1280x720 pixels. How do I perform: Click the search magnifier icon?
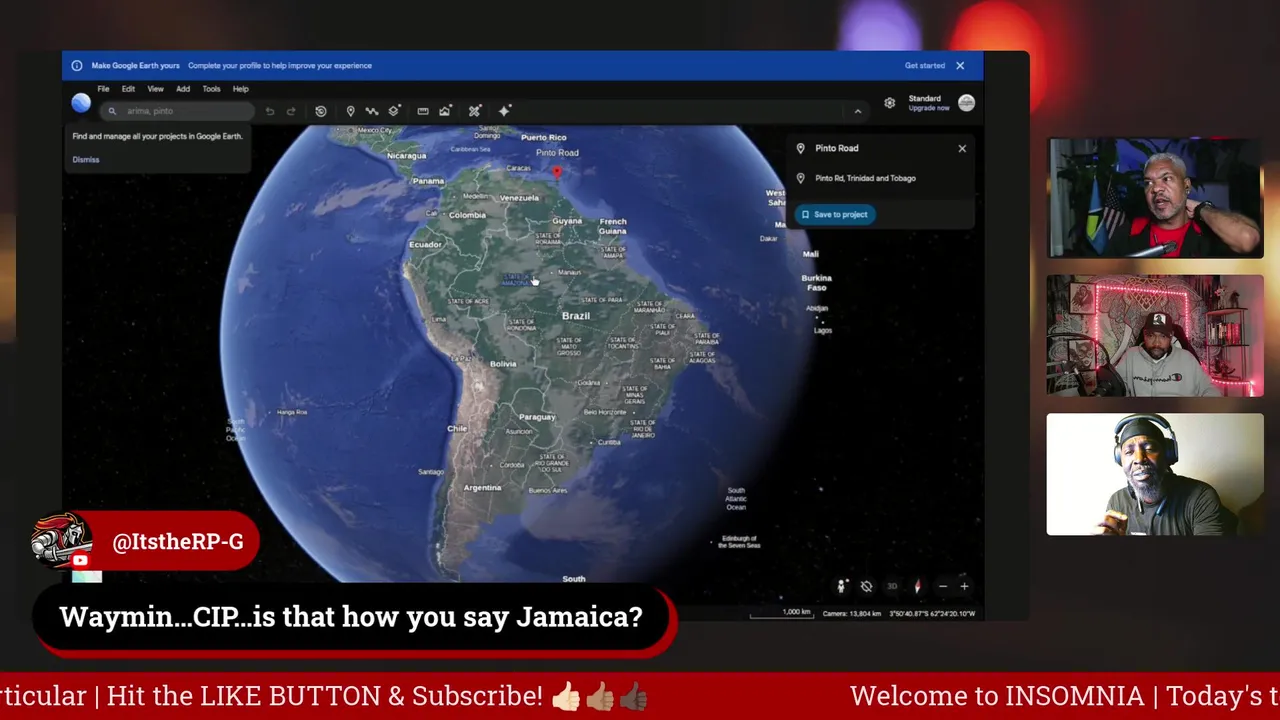(x=112, y=111)
